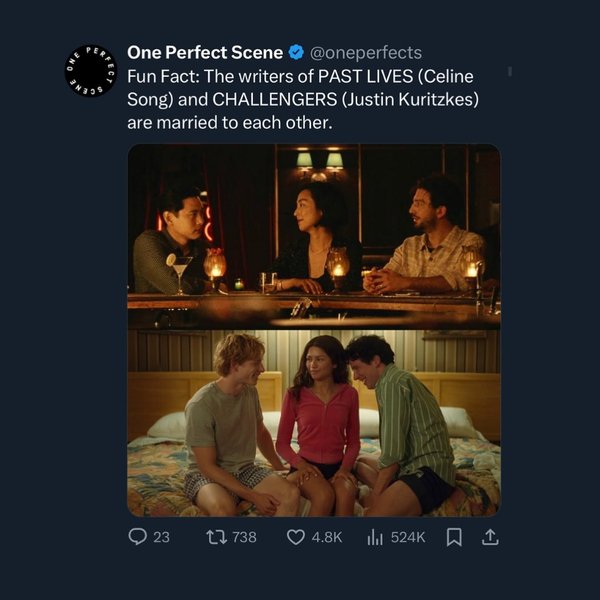Open the top bar scene image

313,236
